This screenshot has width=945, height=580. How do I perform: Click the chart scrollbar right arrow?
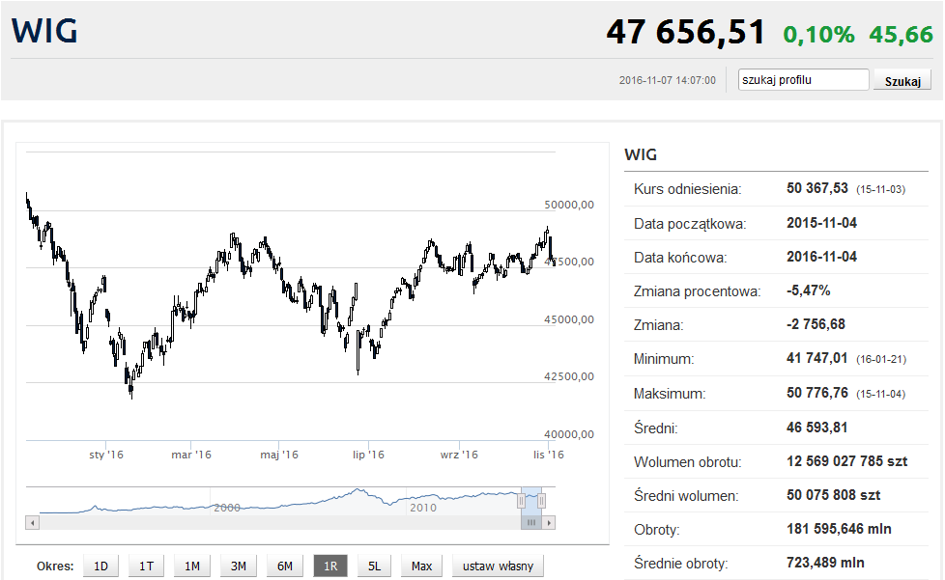(549, 522)
